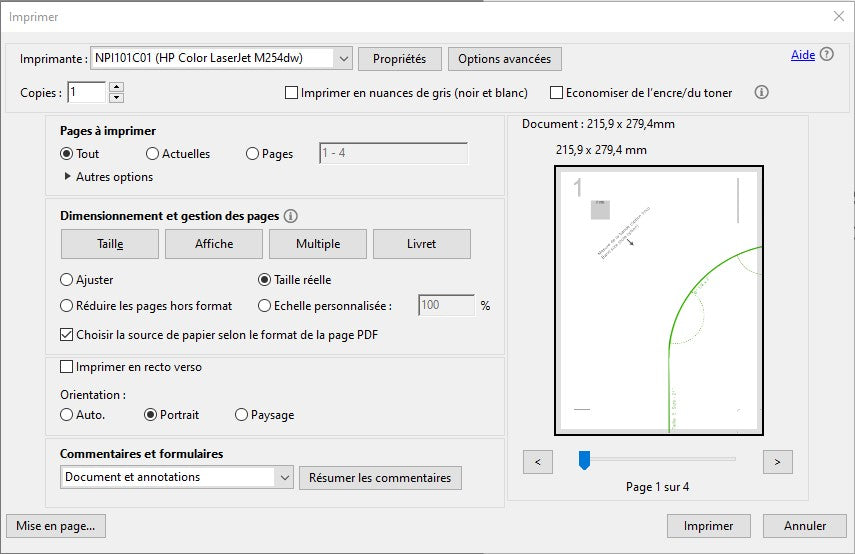Image resolution: width=855 pixels, height=554 pixels.
Task: Toggle Imprimer en recto verso checkbox
Action: [x=68, y=367]
